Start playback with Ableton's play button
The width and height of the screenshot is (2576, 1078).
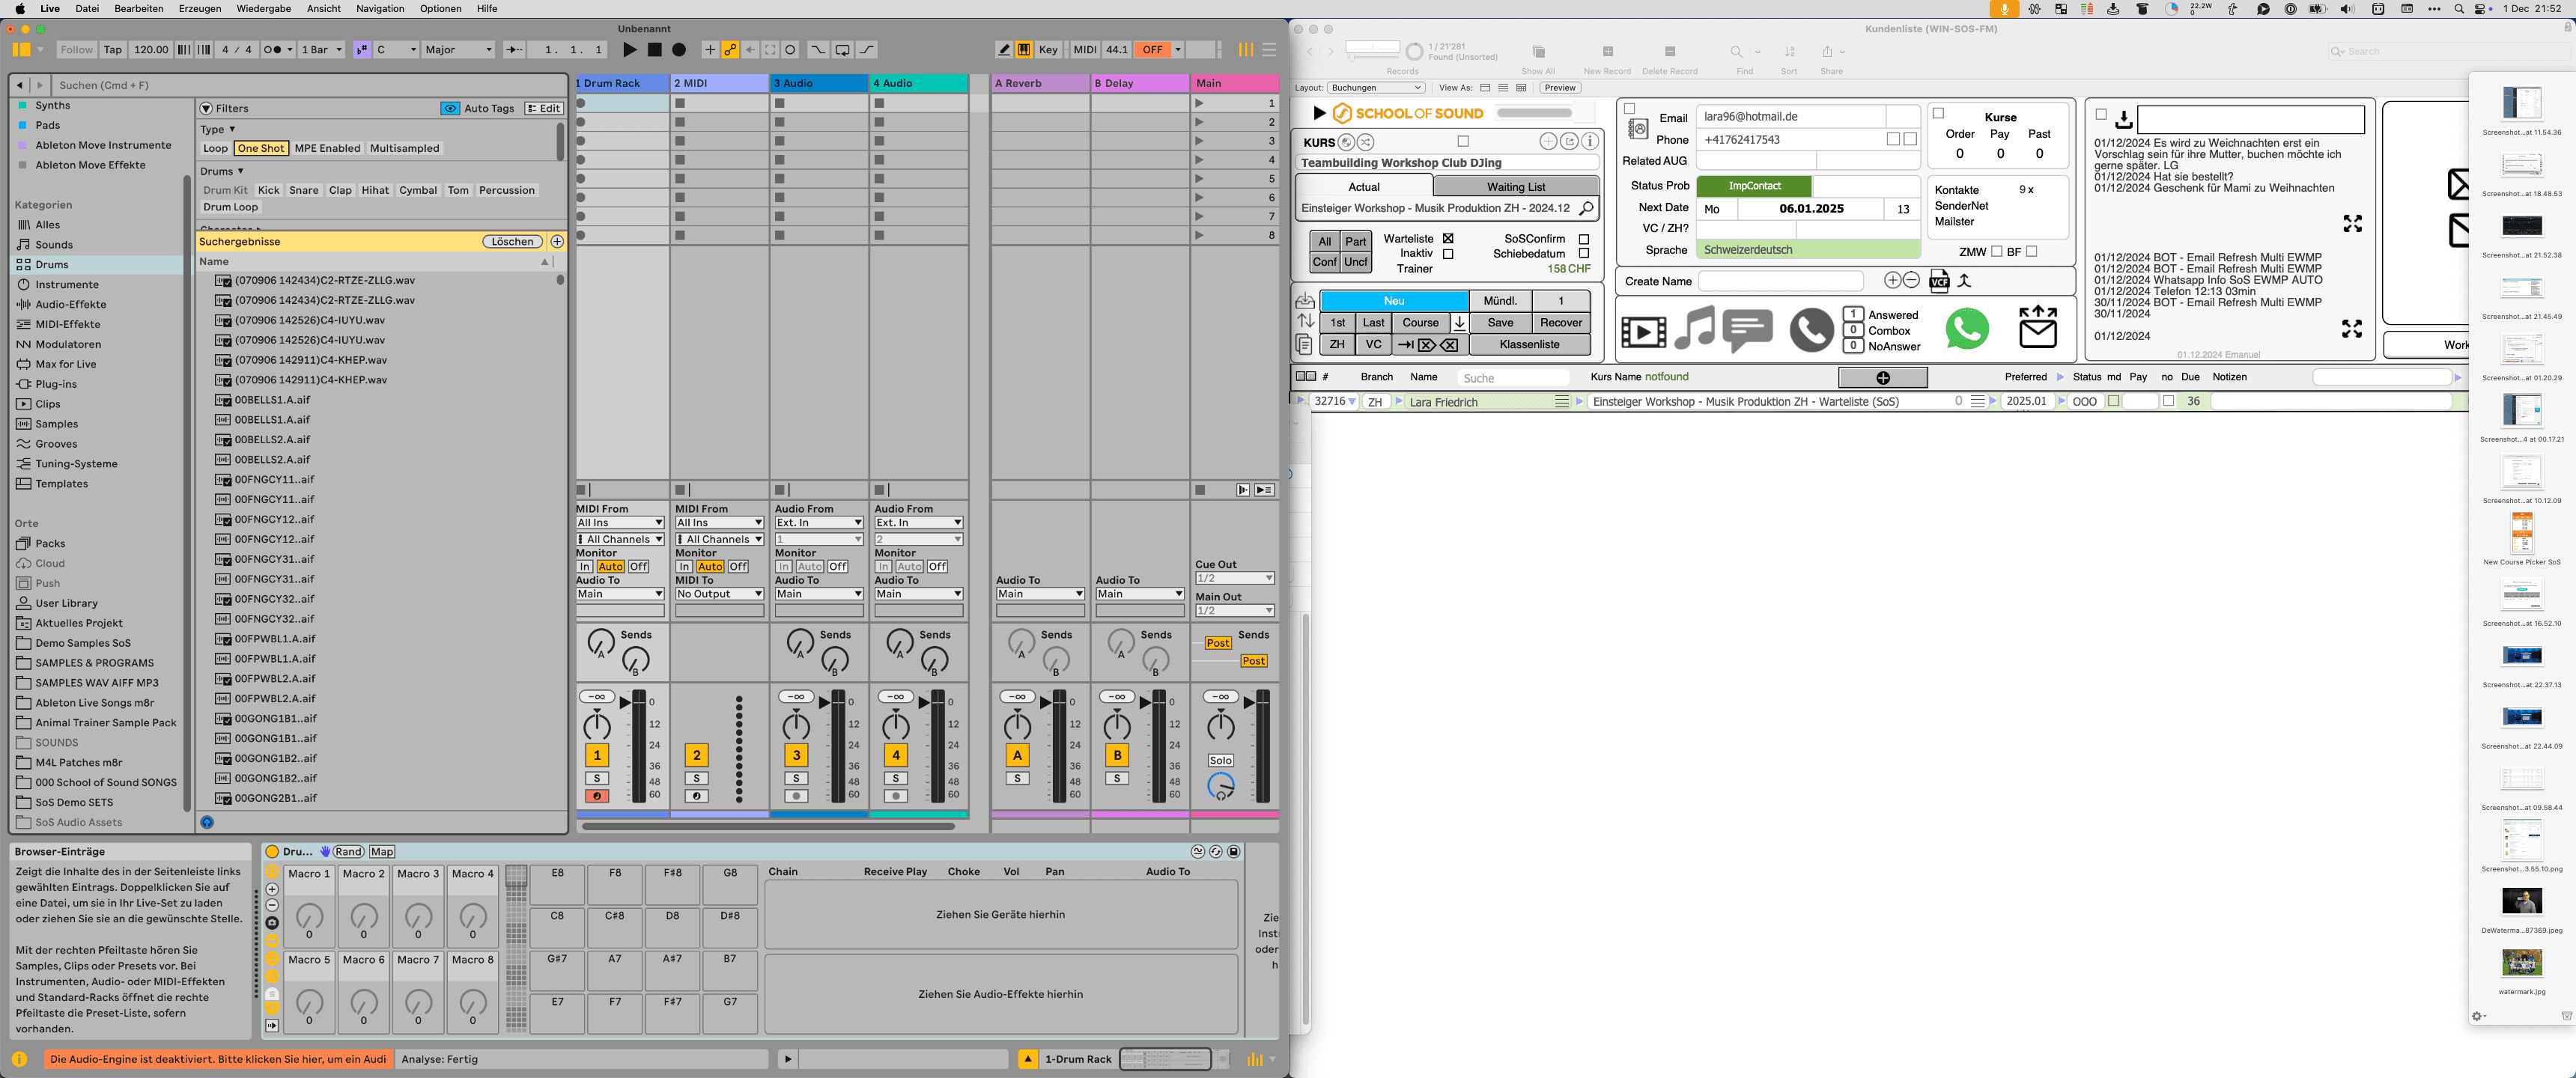(x=629, y=50)
